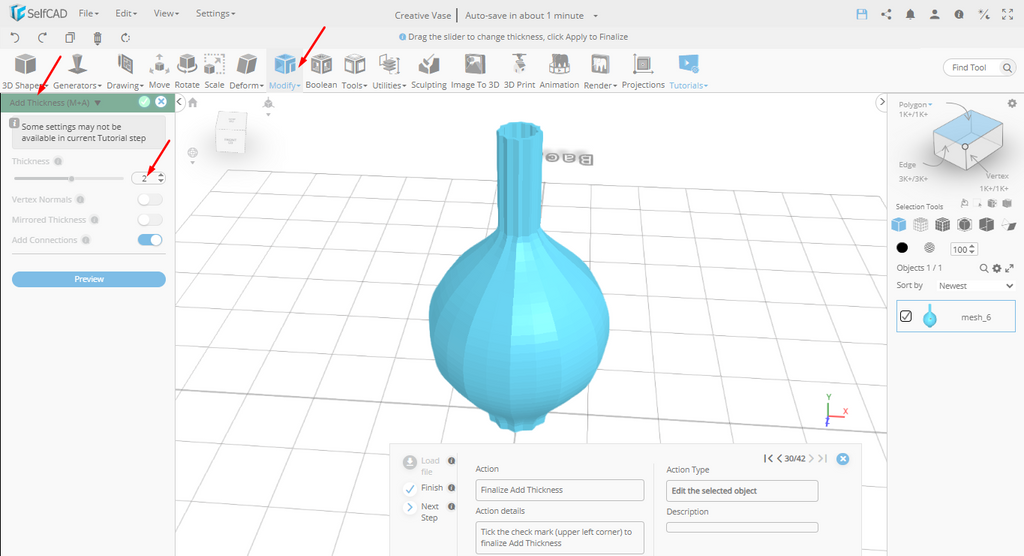1024x556 pixels.
Task: Open the Image To 3D tool
Action: pyautogui.click(x=475, y=72)
